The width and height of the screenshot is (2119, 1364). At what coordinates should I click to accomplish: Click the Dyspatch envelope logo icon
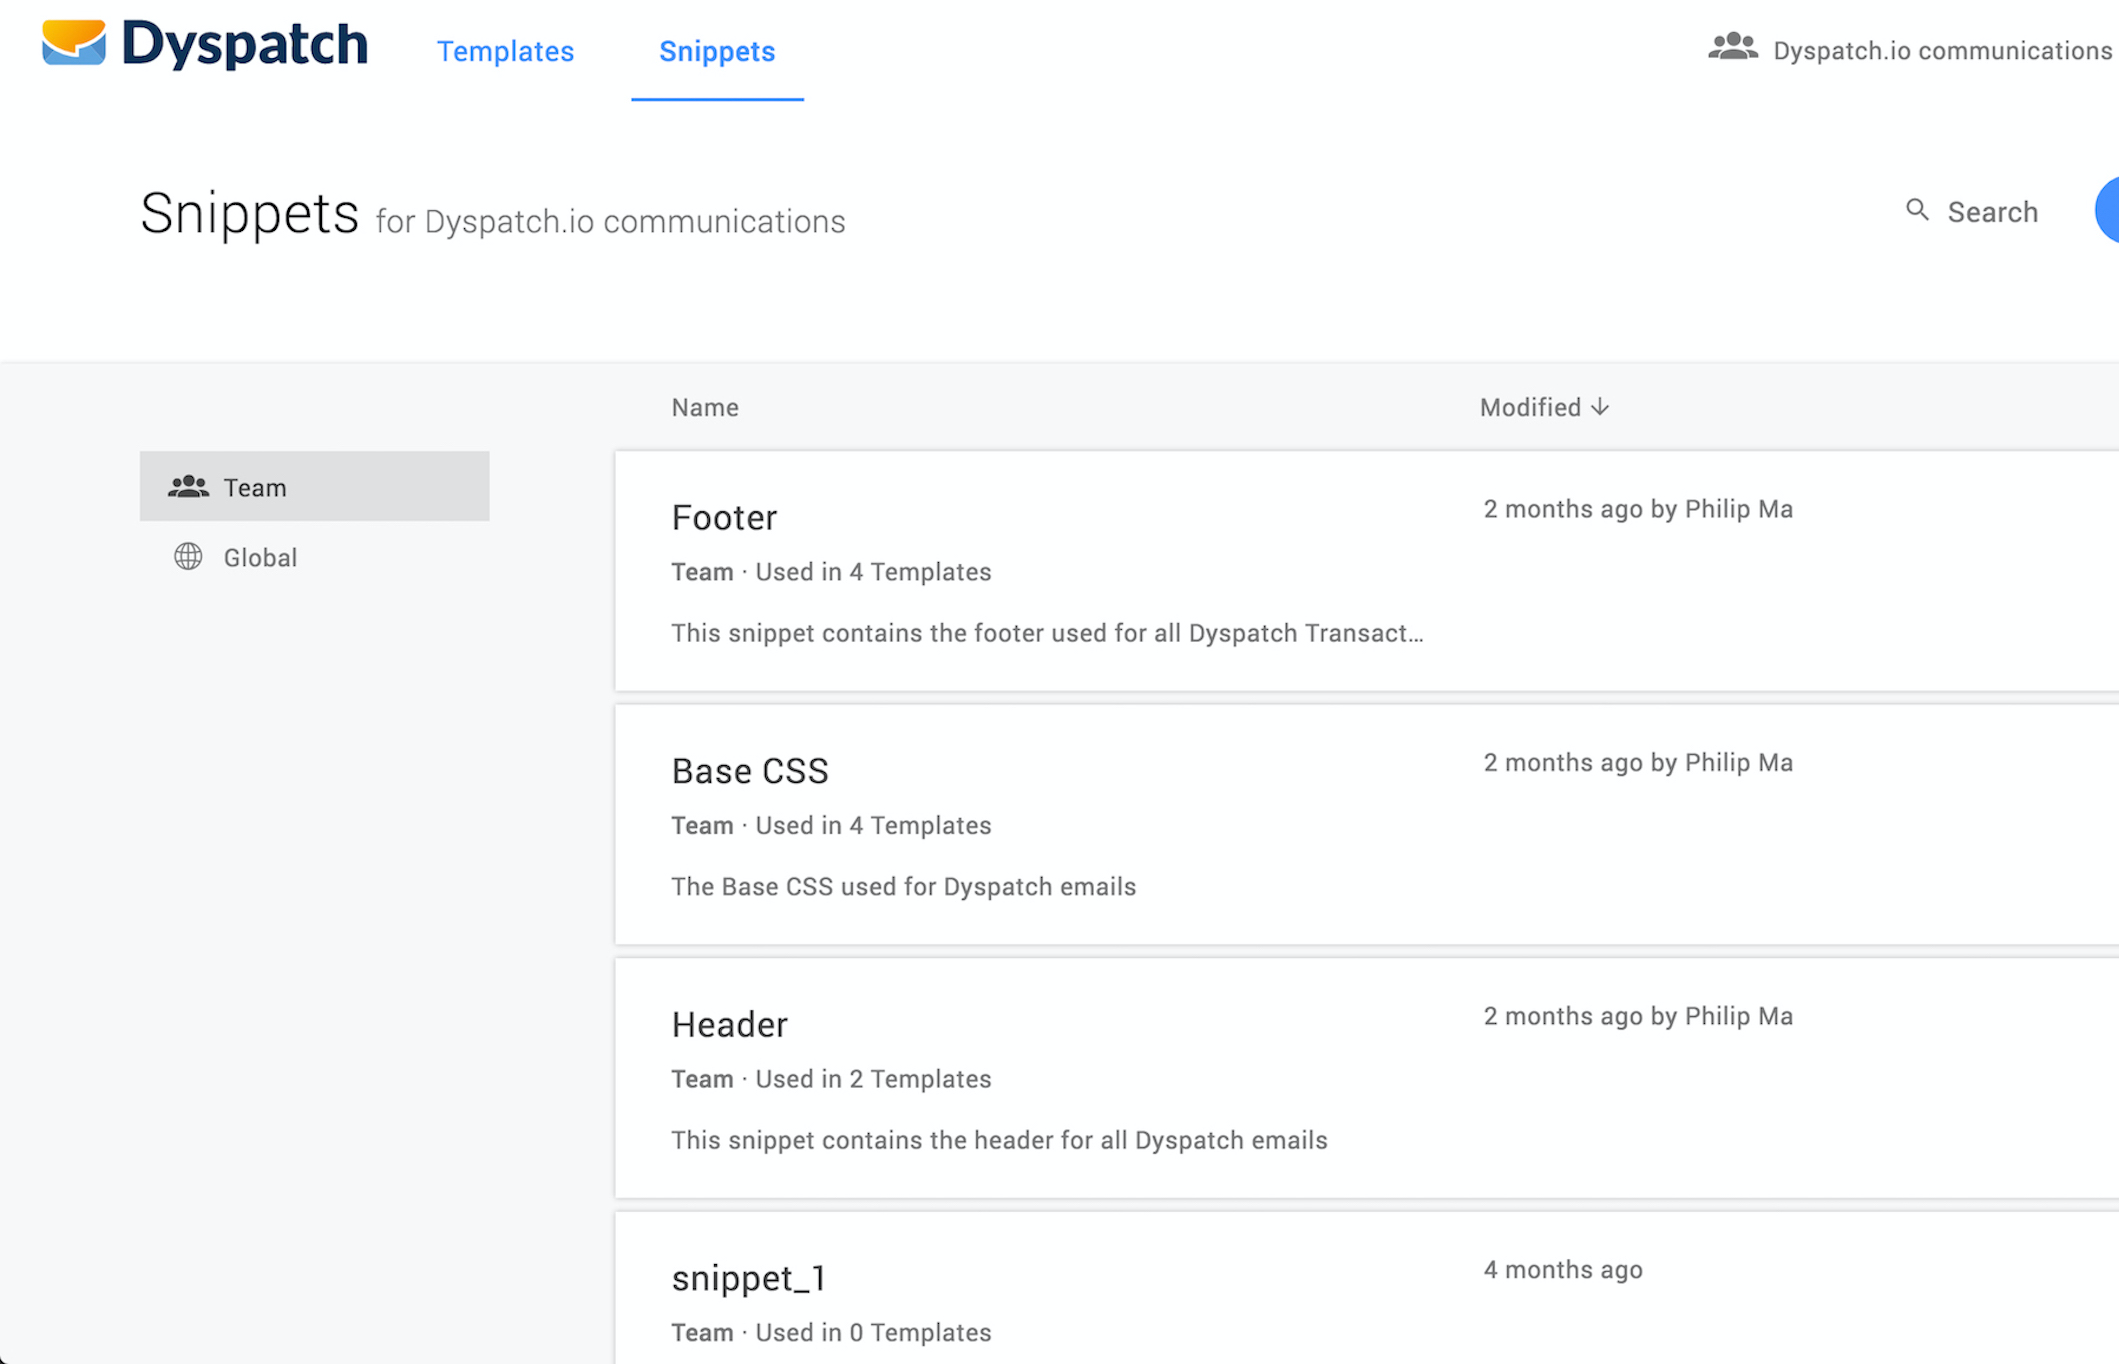pyautogui.click(x=74, y=43)
